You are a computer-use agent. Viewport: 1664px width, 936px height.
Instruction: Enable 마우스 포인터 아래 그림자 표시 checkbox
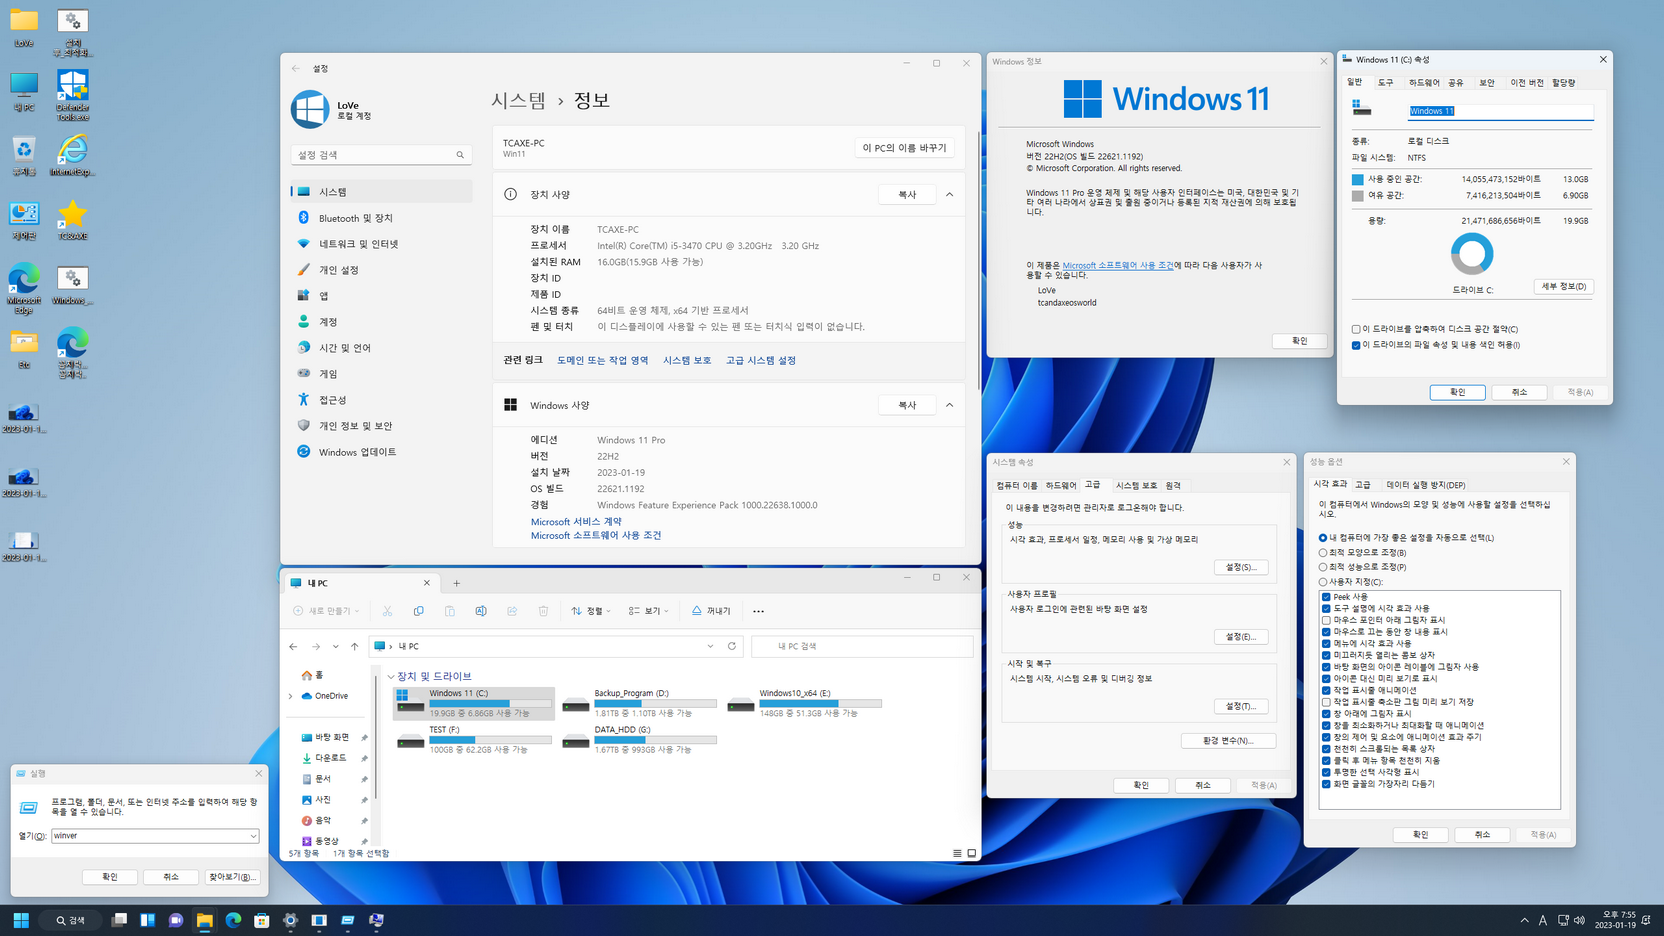coord(1326,620)
